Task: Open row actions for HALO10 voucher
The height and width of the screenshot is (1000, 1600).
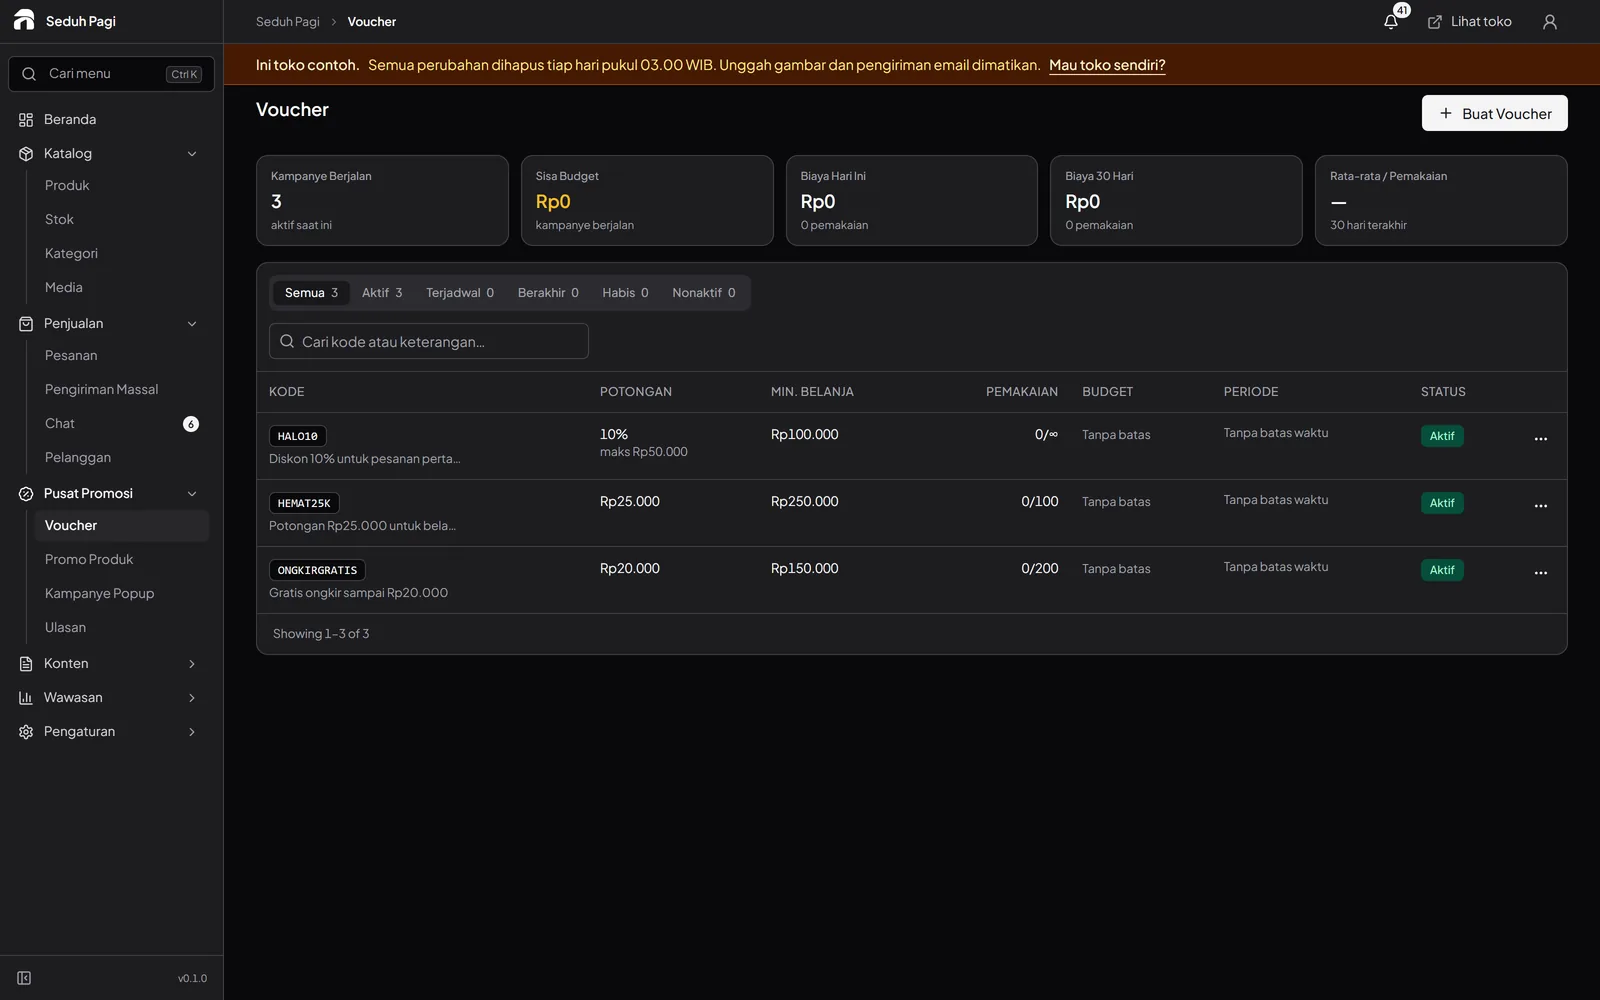Action: pyautogui.click(x=1540, y=439)
